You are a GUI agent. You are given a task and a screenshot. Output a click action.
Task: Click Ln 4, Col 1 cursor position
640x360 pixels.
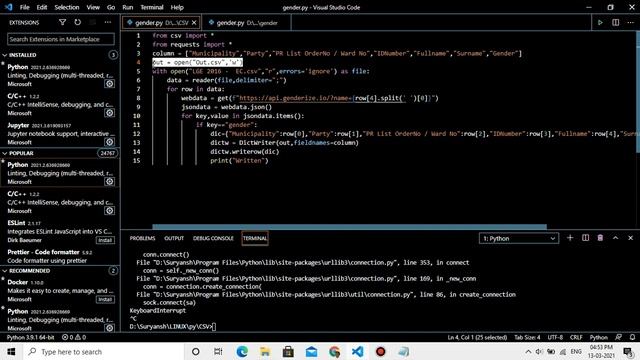pyautogui.click(x=477, y=338)
